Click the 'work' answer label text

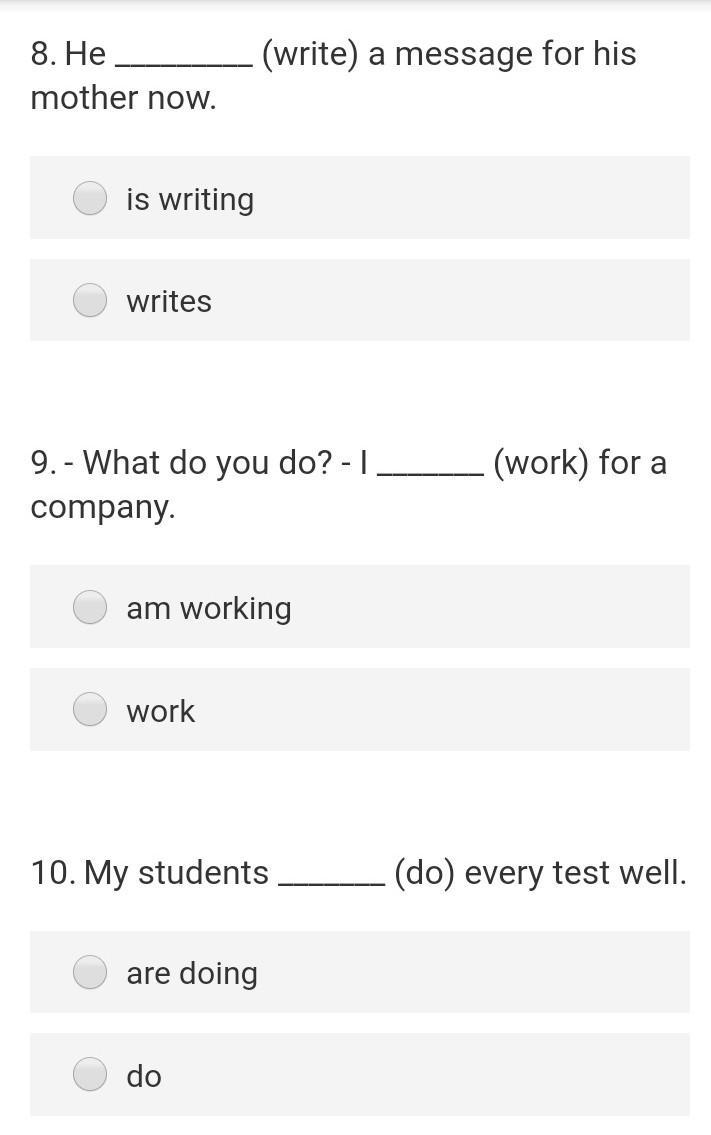[161, 711]
